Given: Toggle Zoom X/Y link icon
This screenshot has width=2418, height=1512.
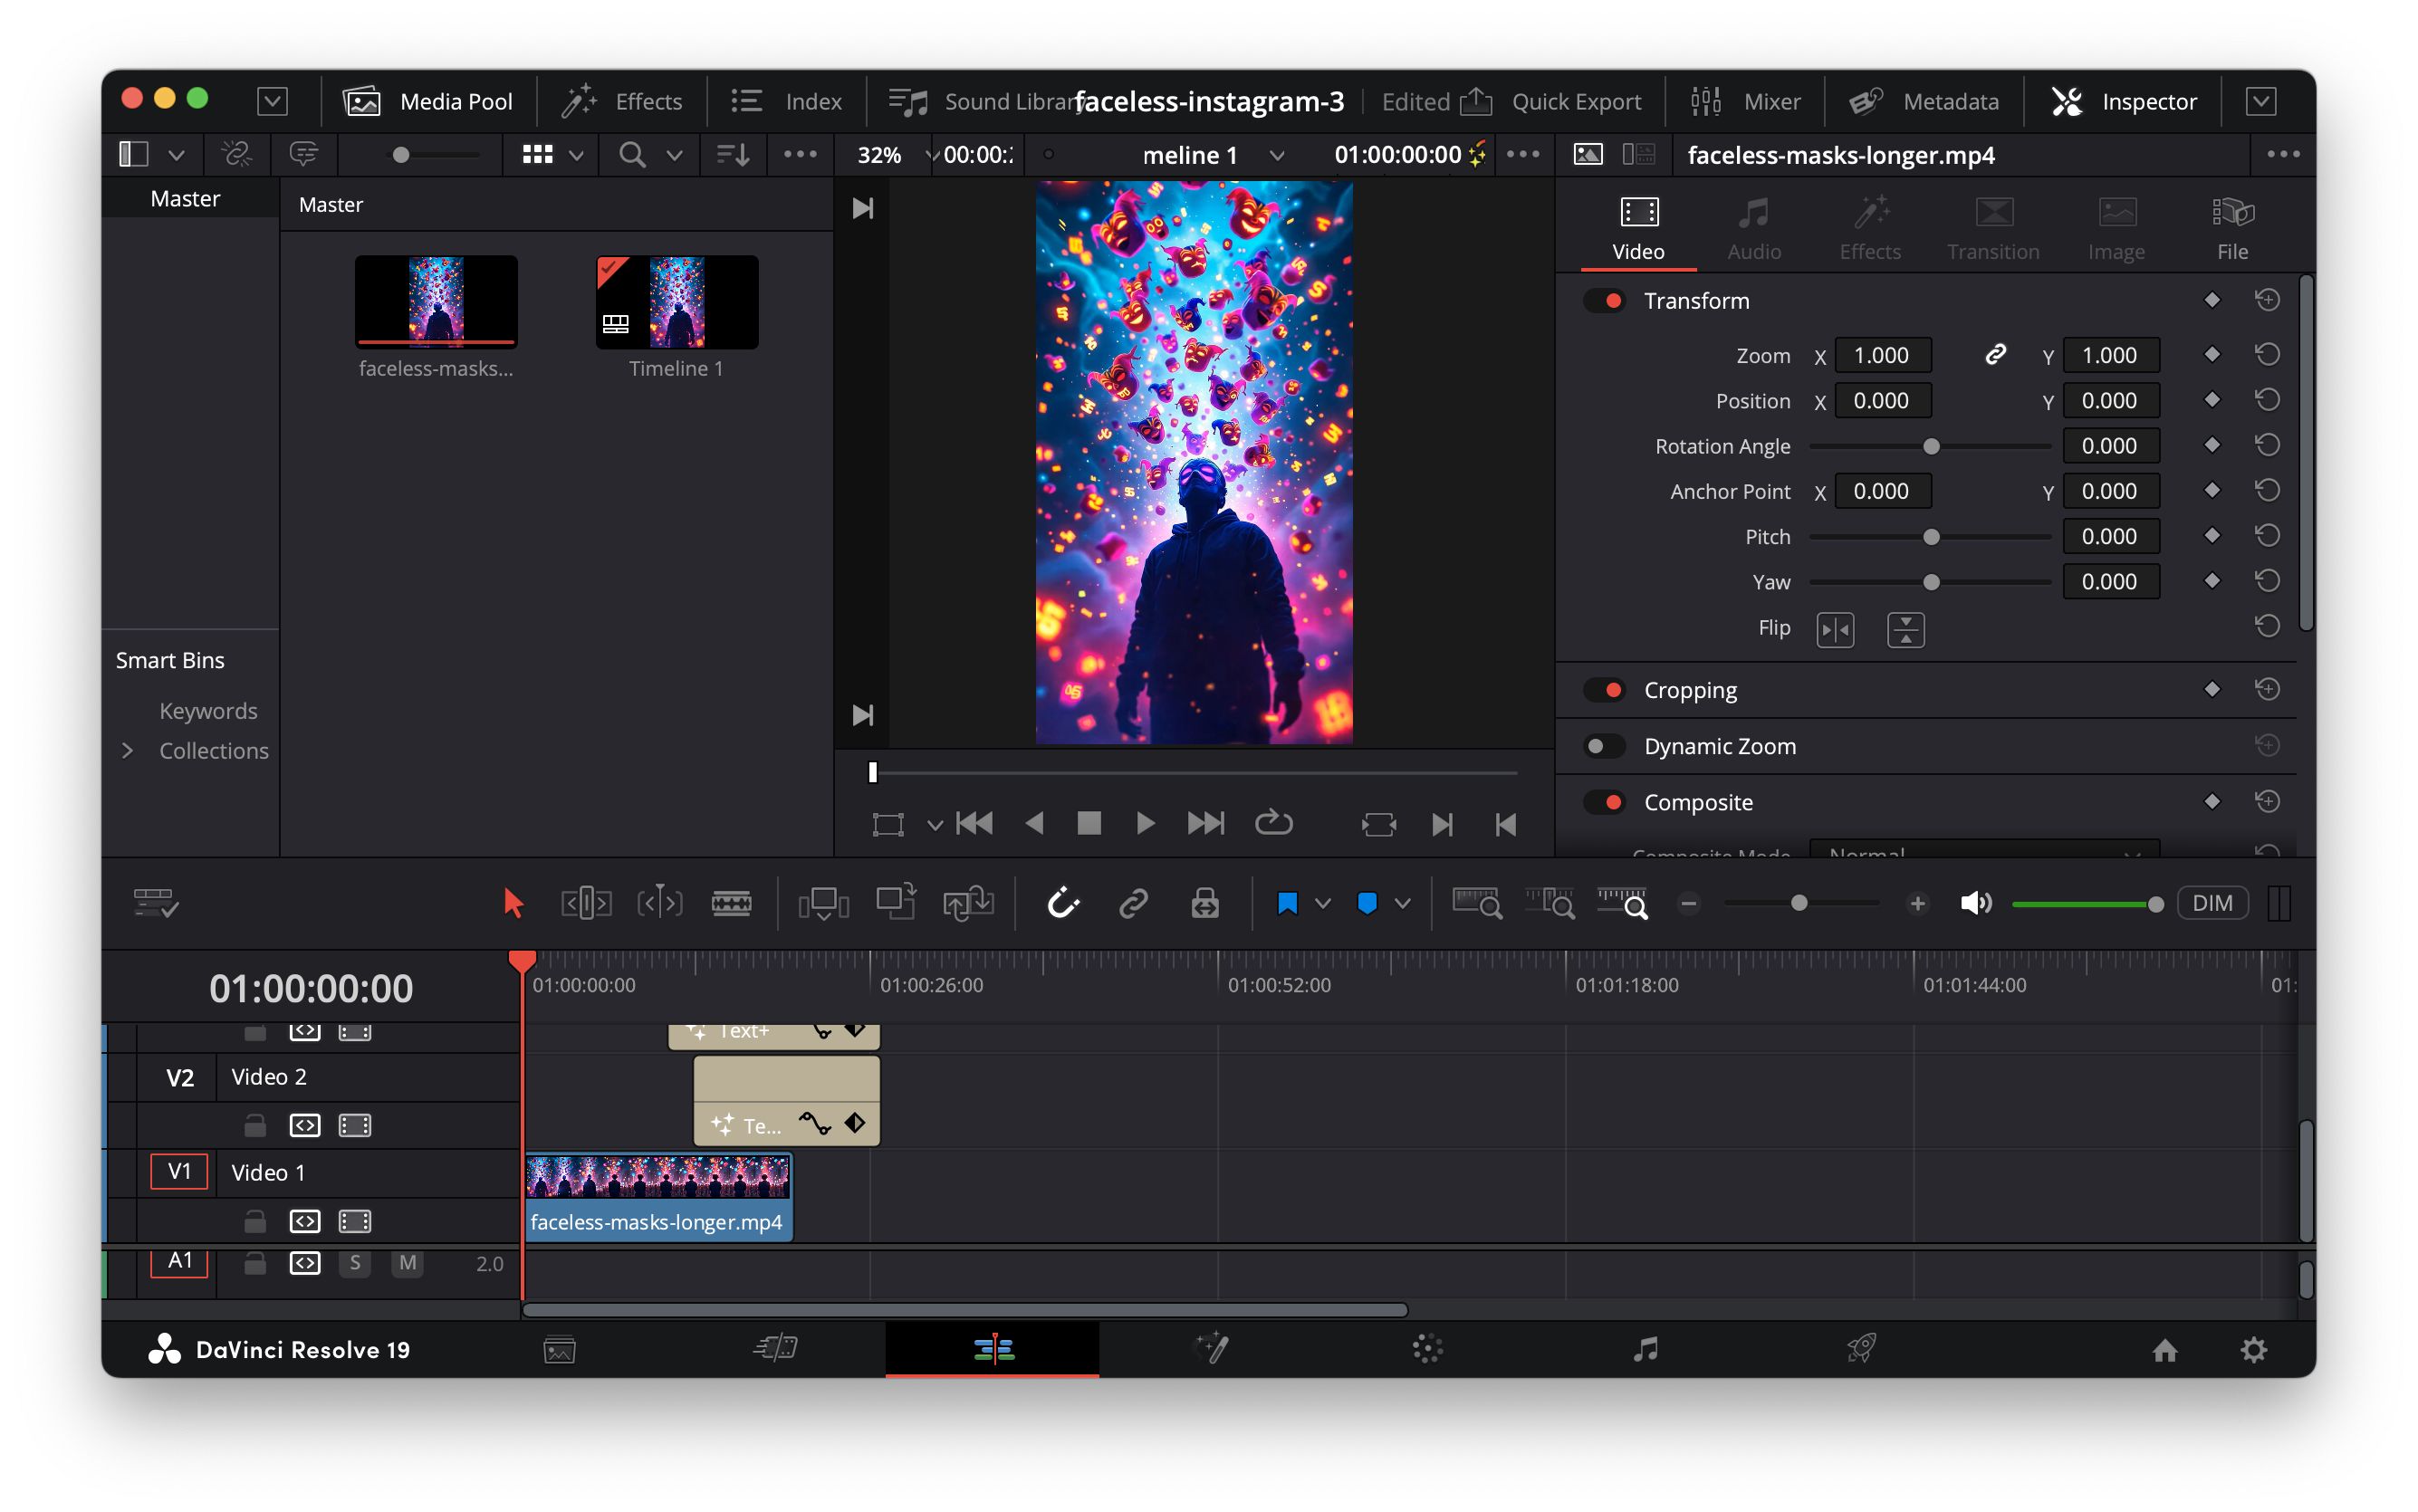Looking at the screenshot, I should pyautogui.click(x=1995, y=355).
